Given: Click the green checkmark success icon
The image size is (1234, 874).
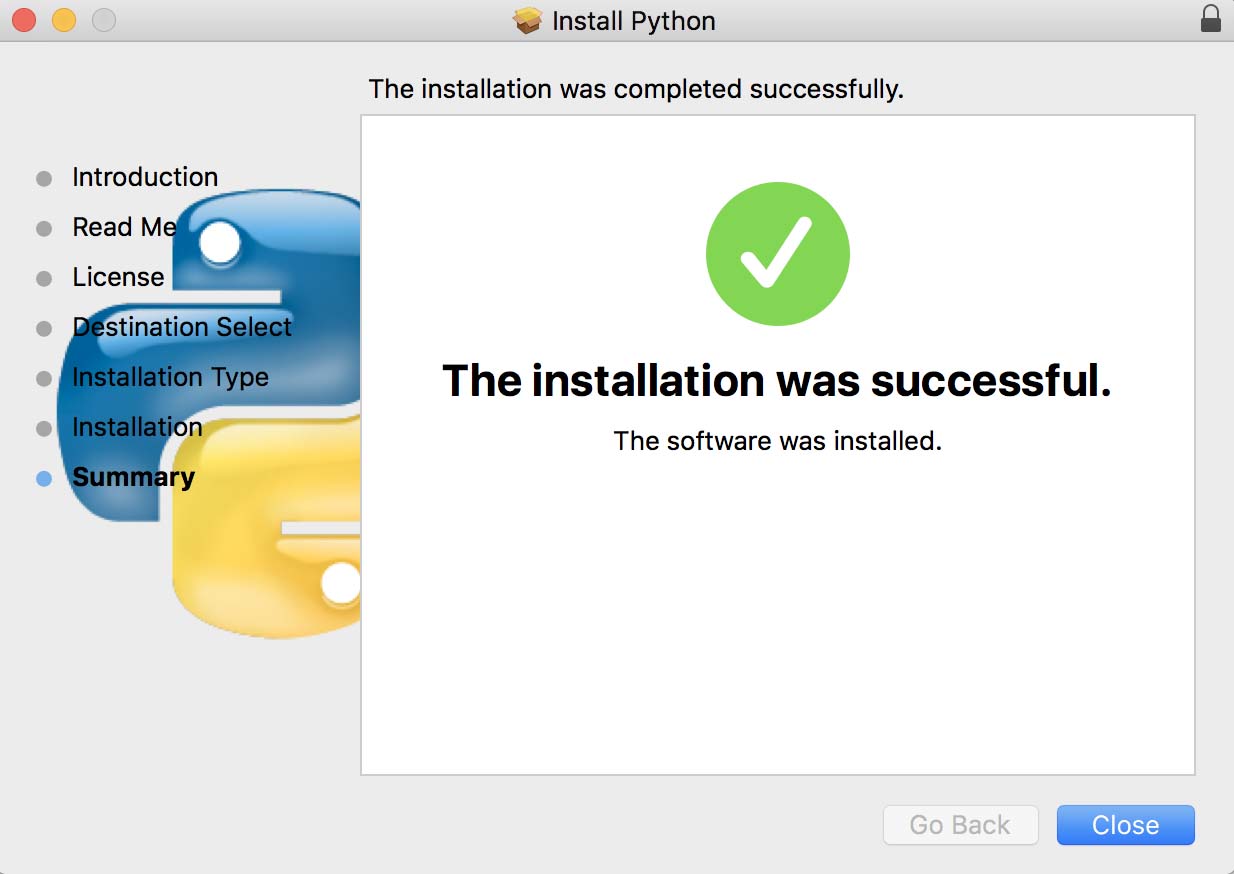Looking at the screenshot, I should point(777,254).
